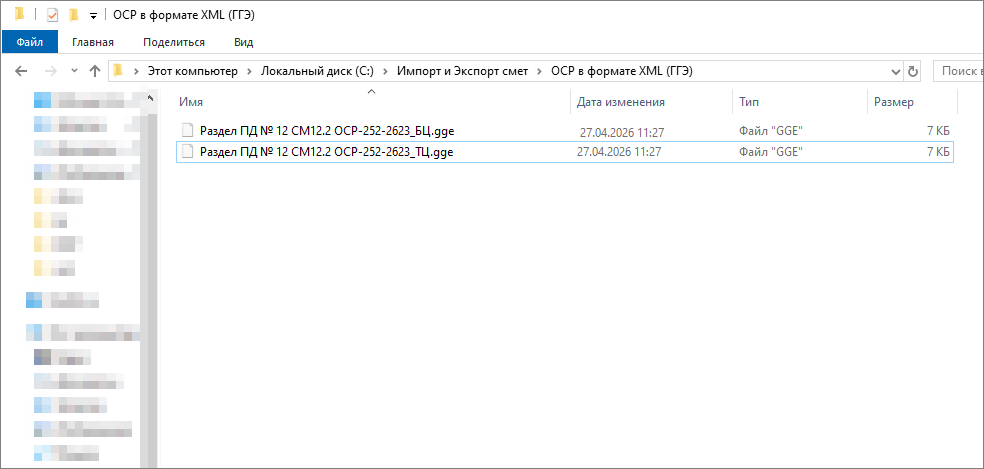Click 7 КБ size of _БЦ.gge row
The image size is (984, 469).
pyautogui.click(x=938, y=131)
